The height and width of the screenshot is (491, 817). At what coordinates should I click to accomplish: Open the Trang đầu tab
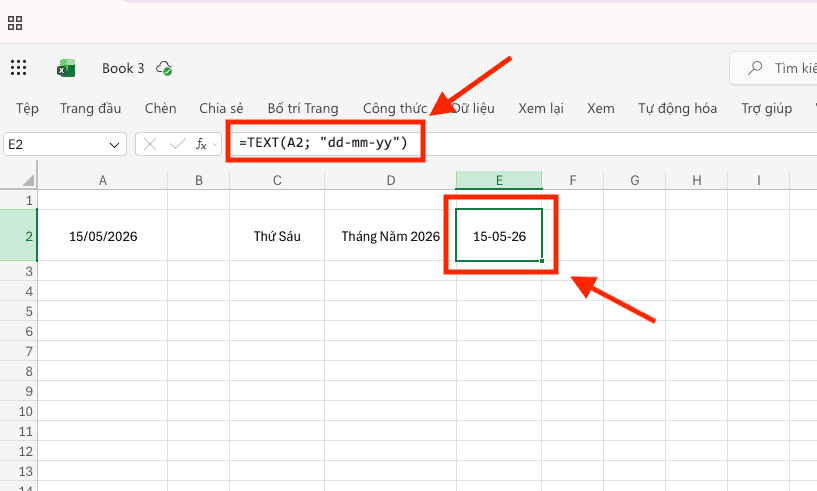point(90,108)
